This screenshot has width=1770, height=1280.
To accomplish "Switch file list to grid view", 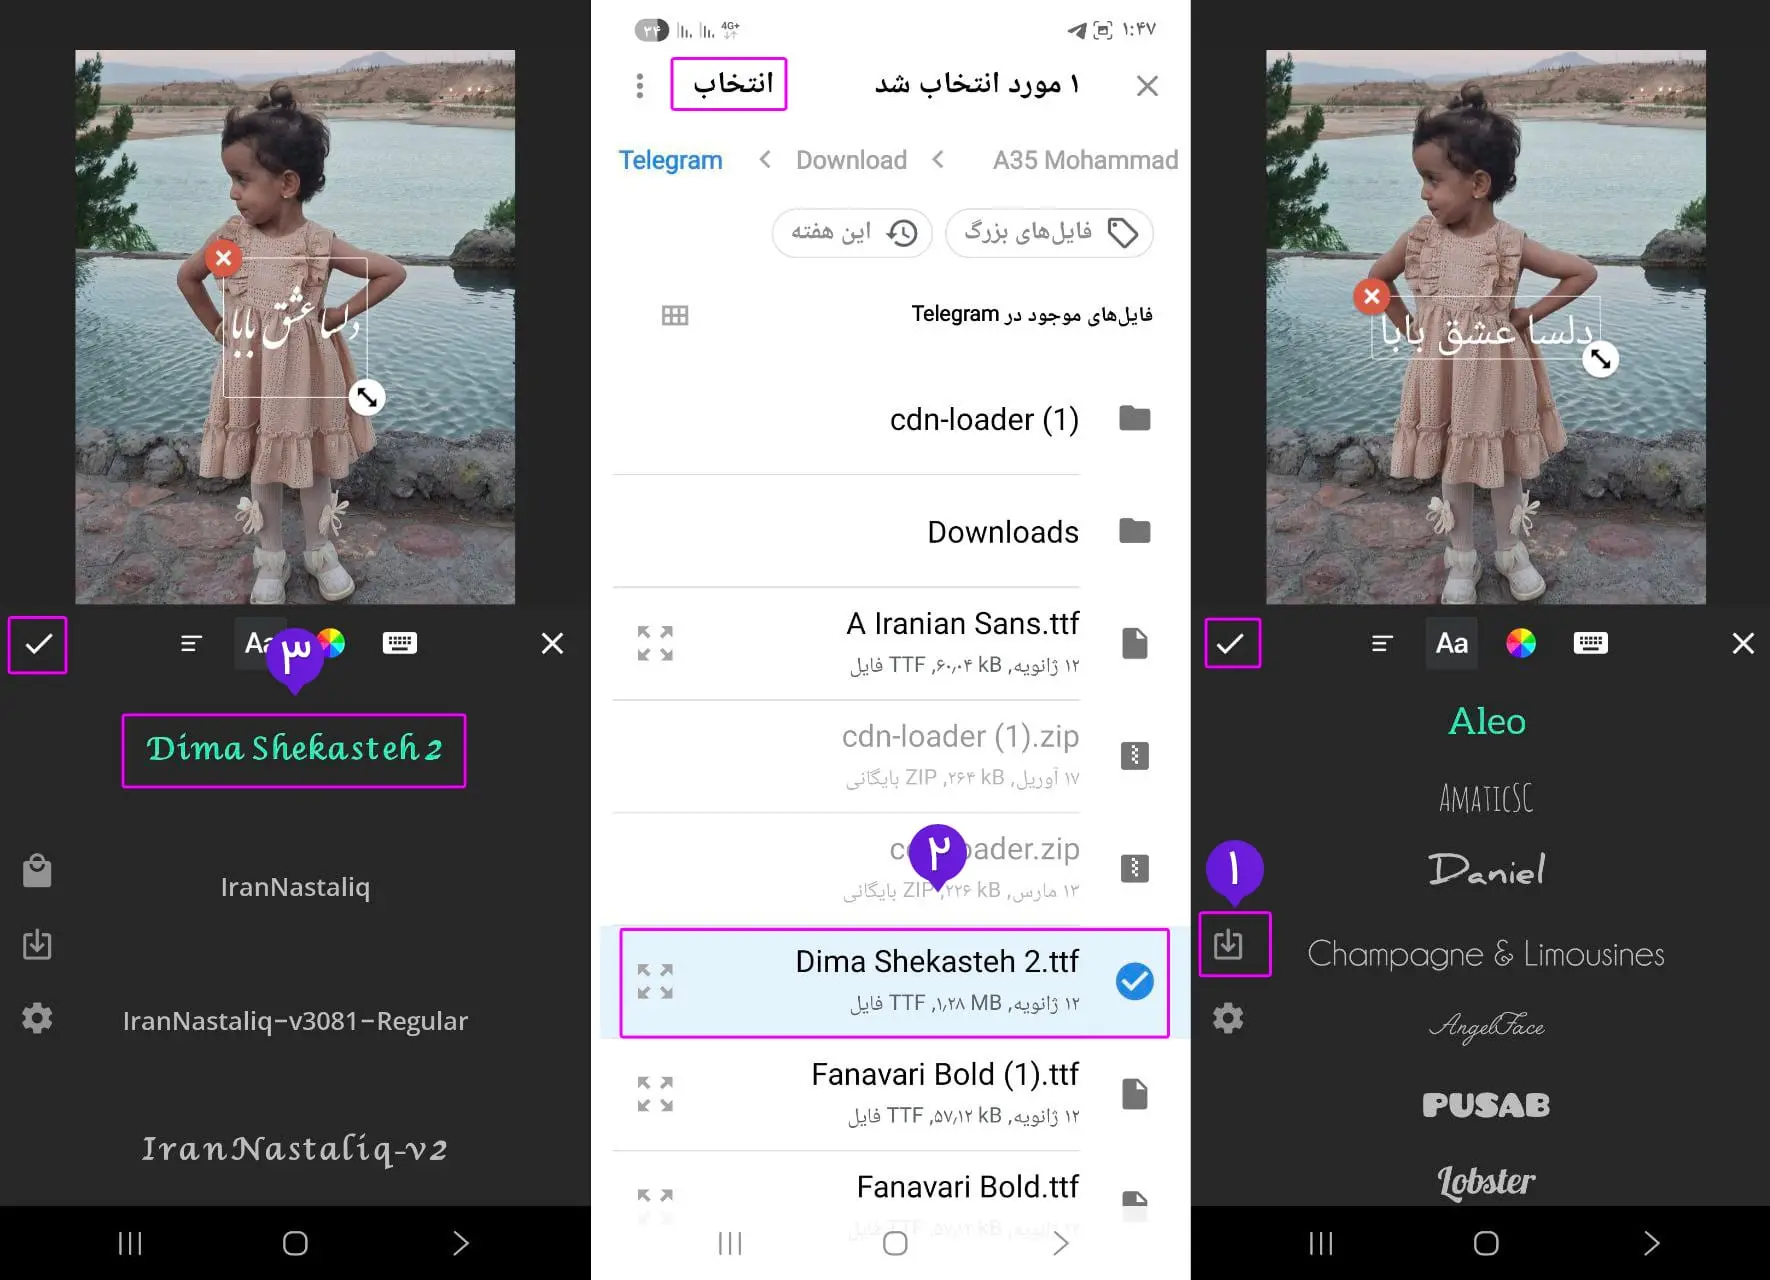I will [x=675, y=316].
